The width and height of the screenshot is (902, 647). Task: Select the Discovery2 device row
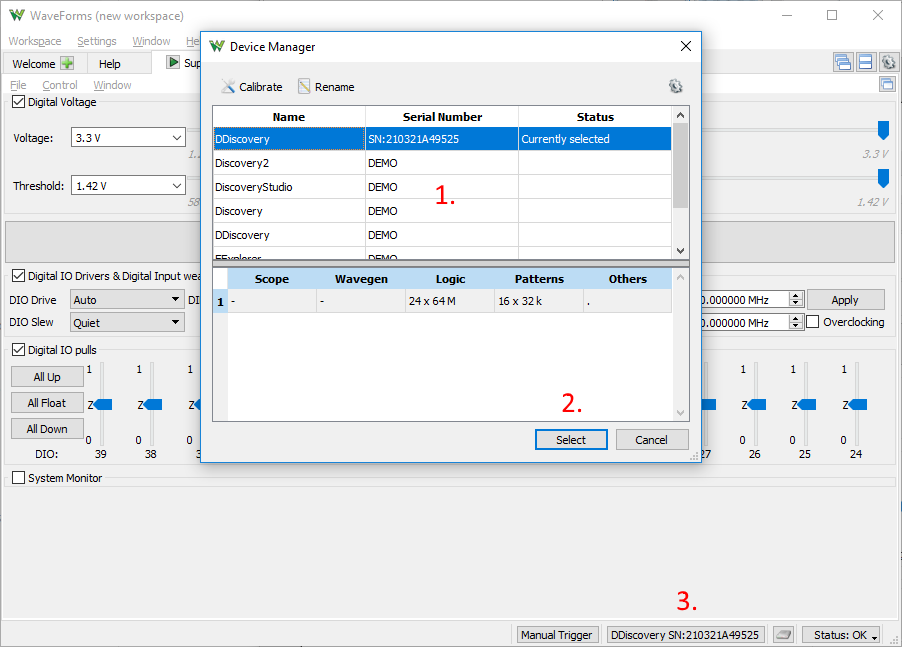point(442,163)
